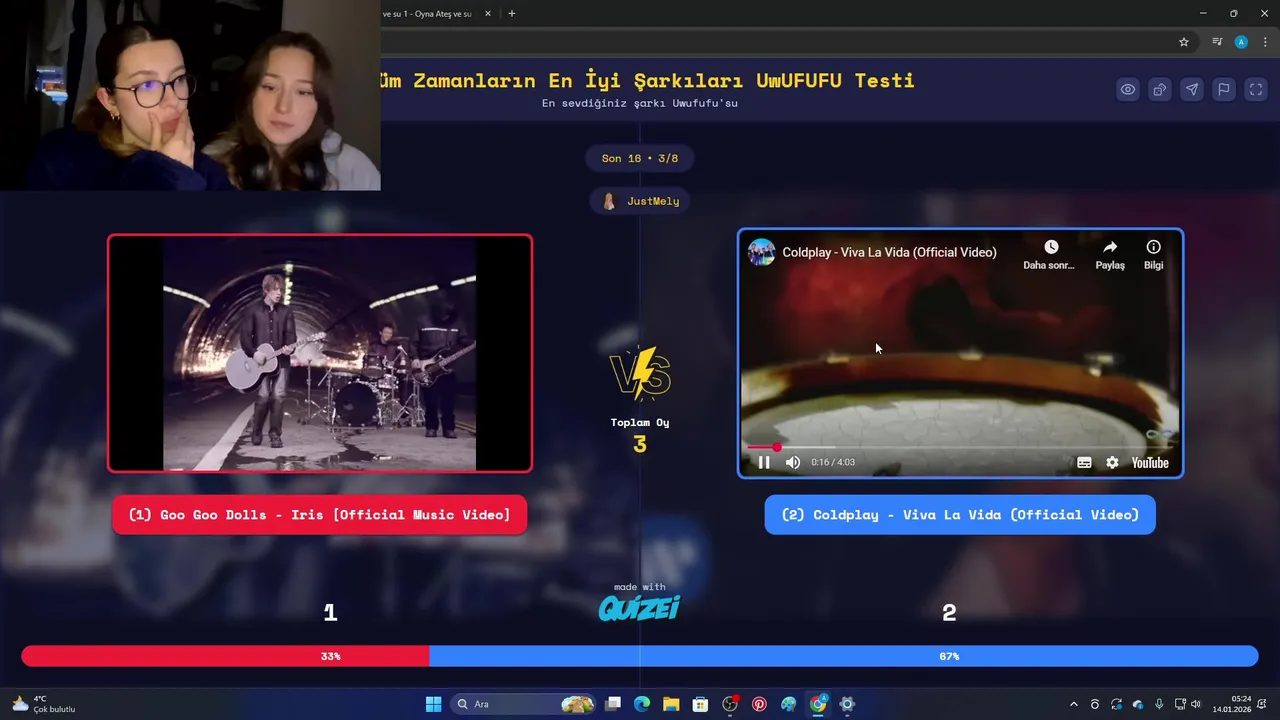Viewport: 1280px width, 720px height.
Task: Click the Goo Goo Dolls video thumbnail
Action: 320,353
